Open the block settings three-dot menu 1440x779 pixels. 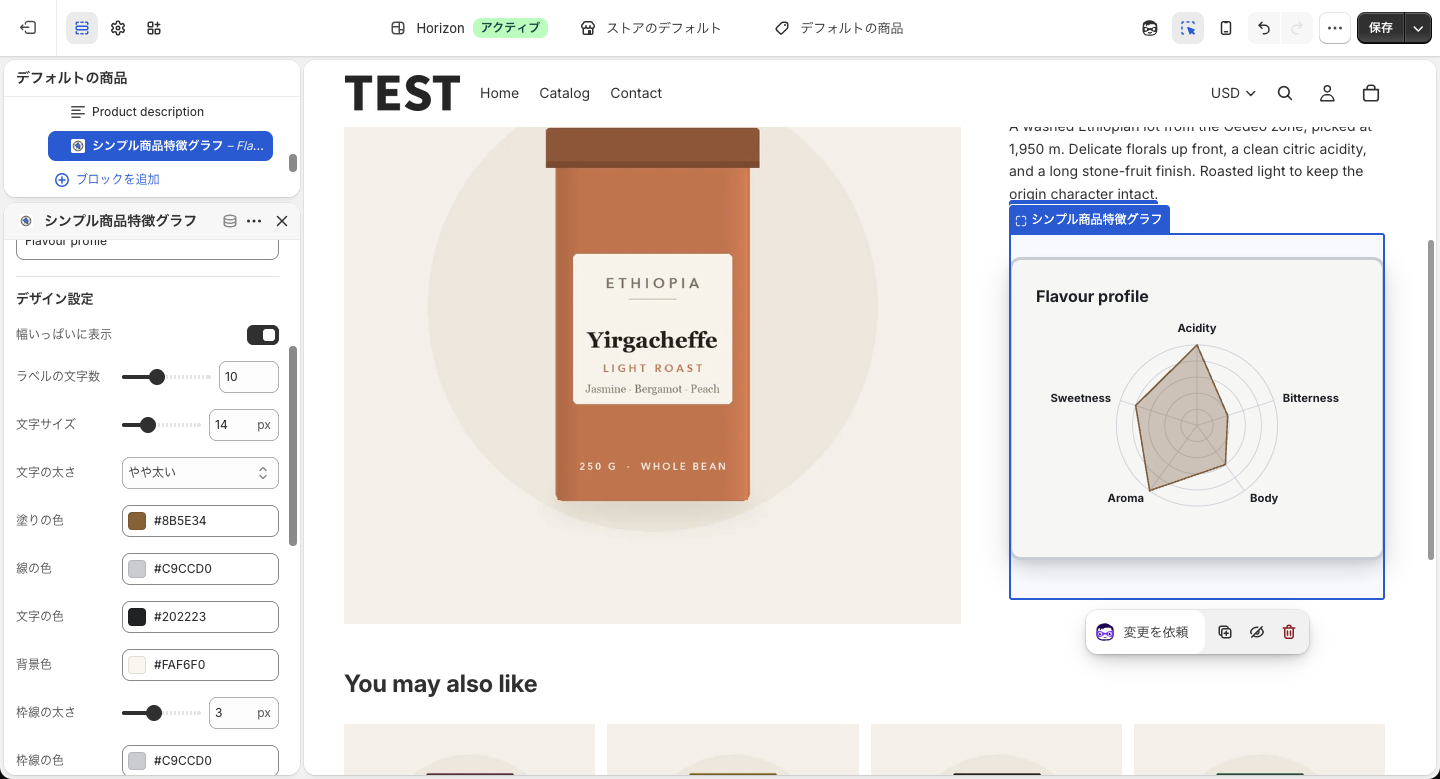254,221
